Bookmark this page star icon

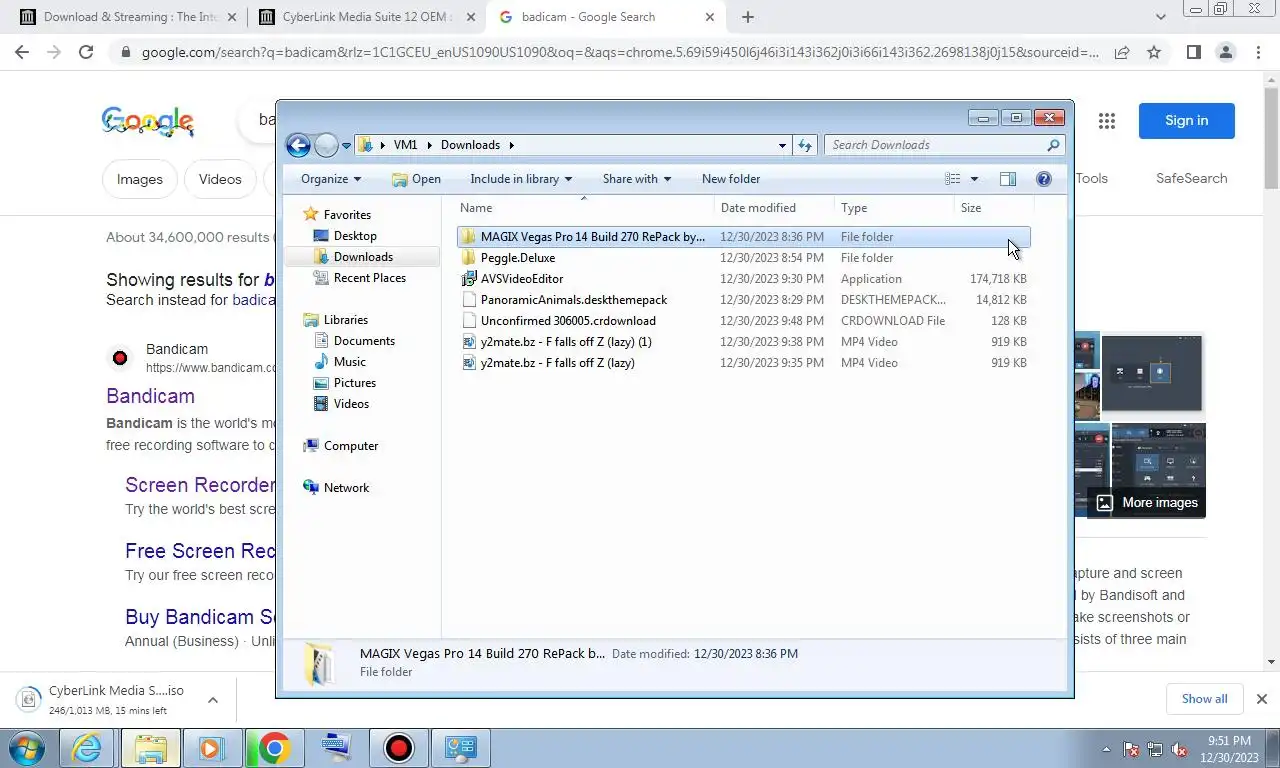point(1154,52)
